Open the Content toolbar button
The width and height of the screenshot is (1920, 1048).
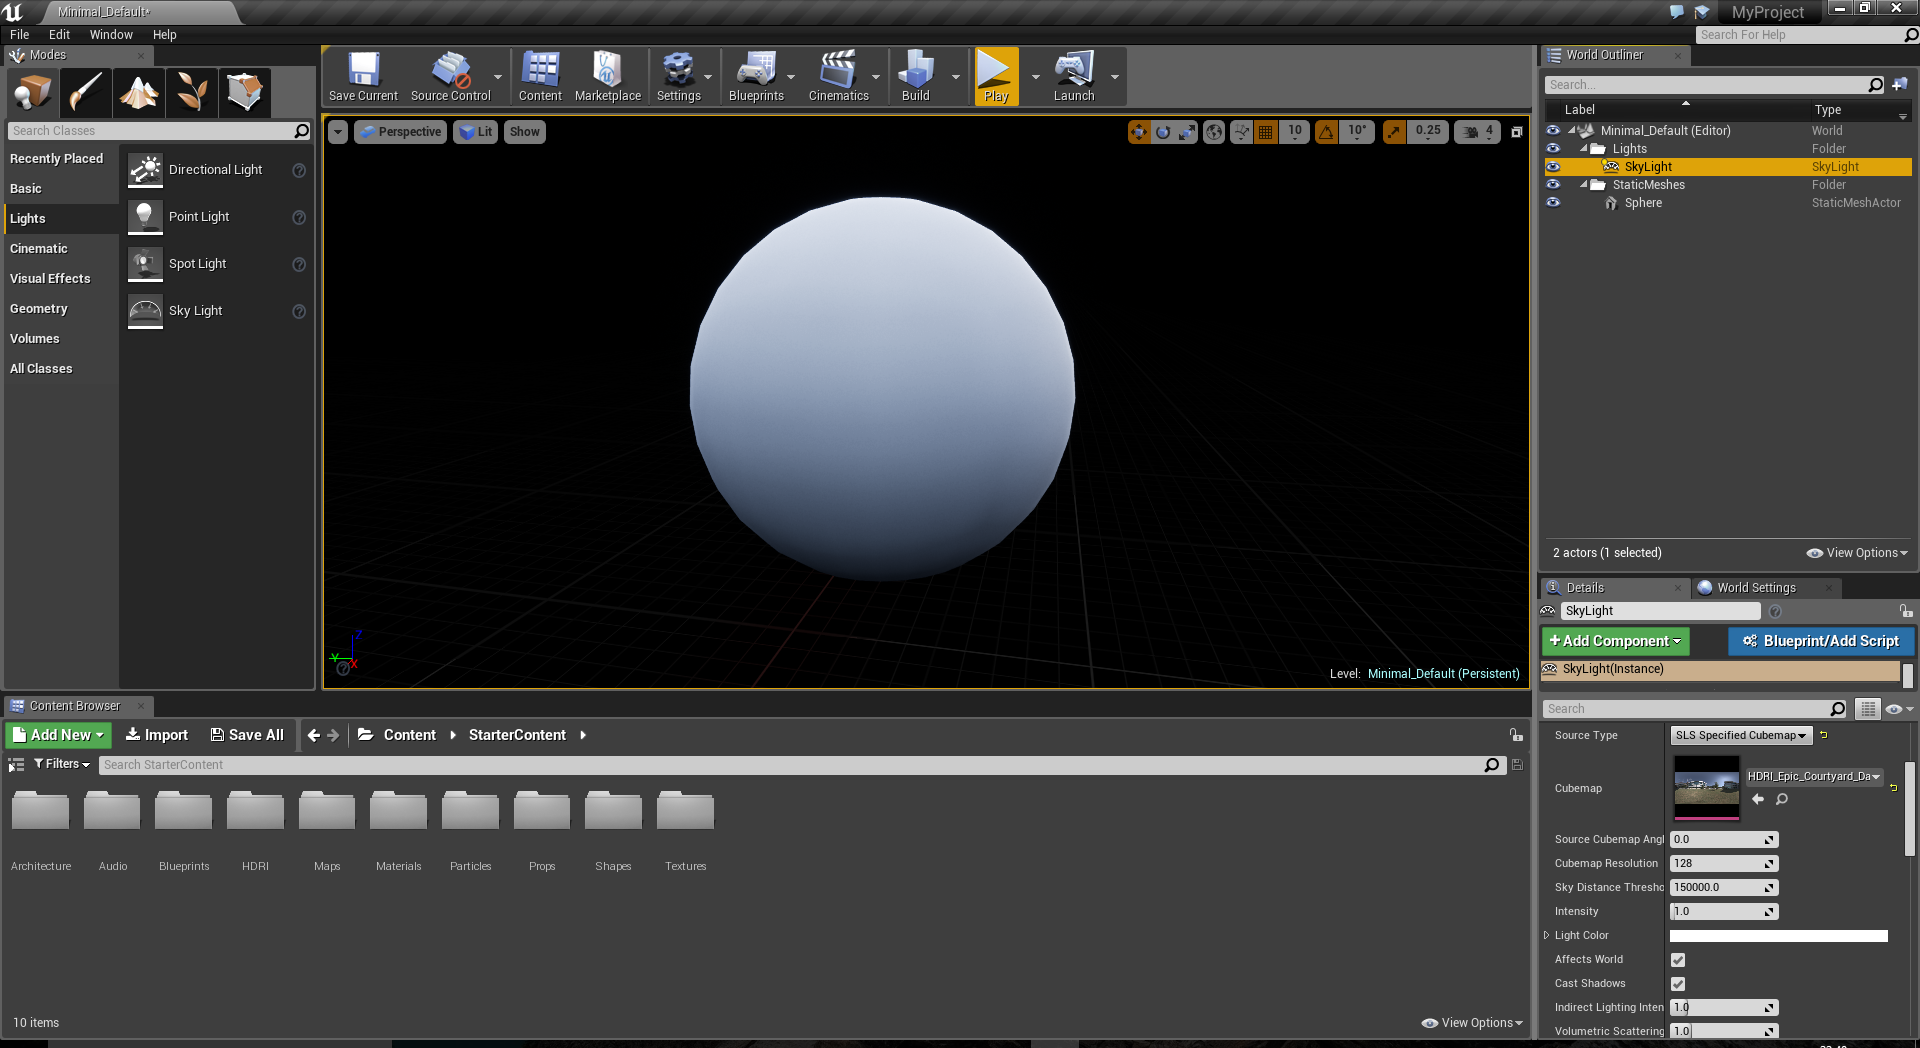(x=540, y=76)
